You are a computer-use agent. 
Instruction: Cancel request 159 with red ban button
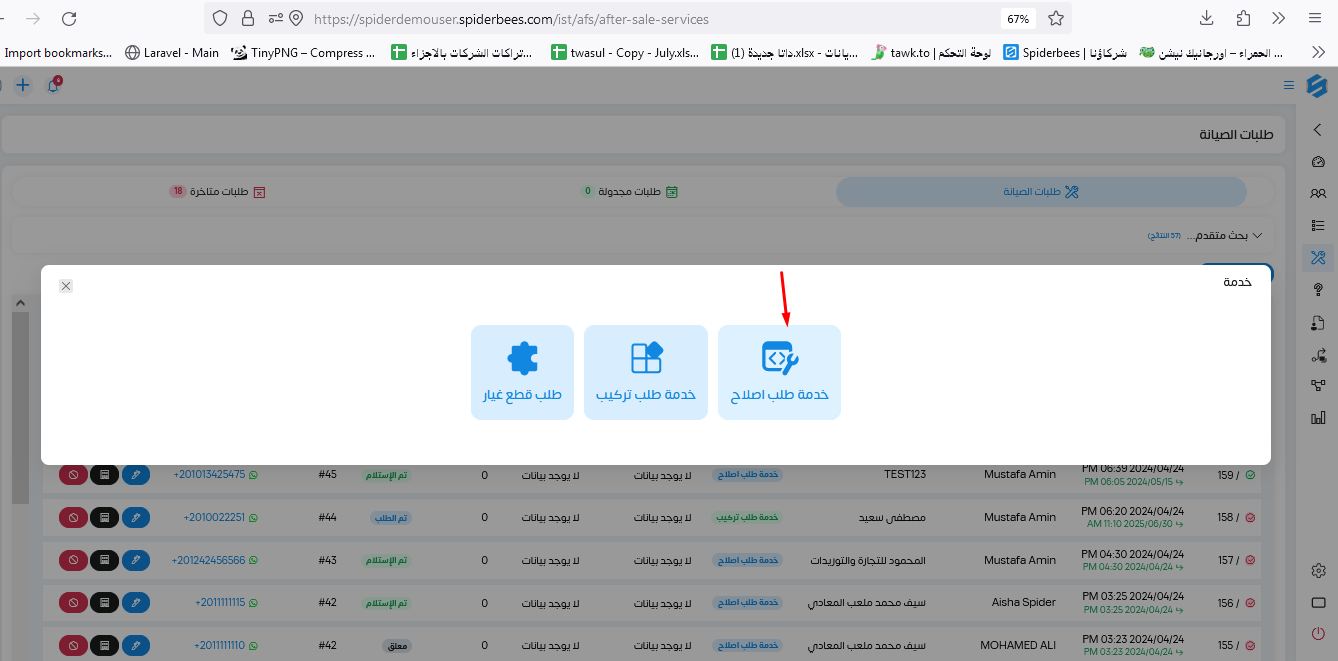(x=72, y=475)
